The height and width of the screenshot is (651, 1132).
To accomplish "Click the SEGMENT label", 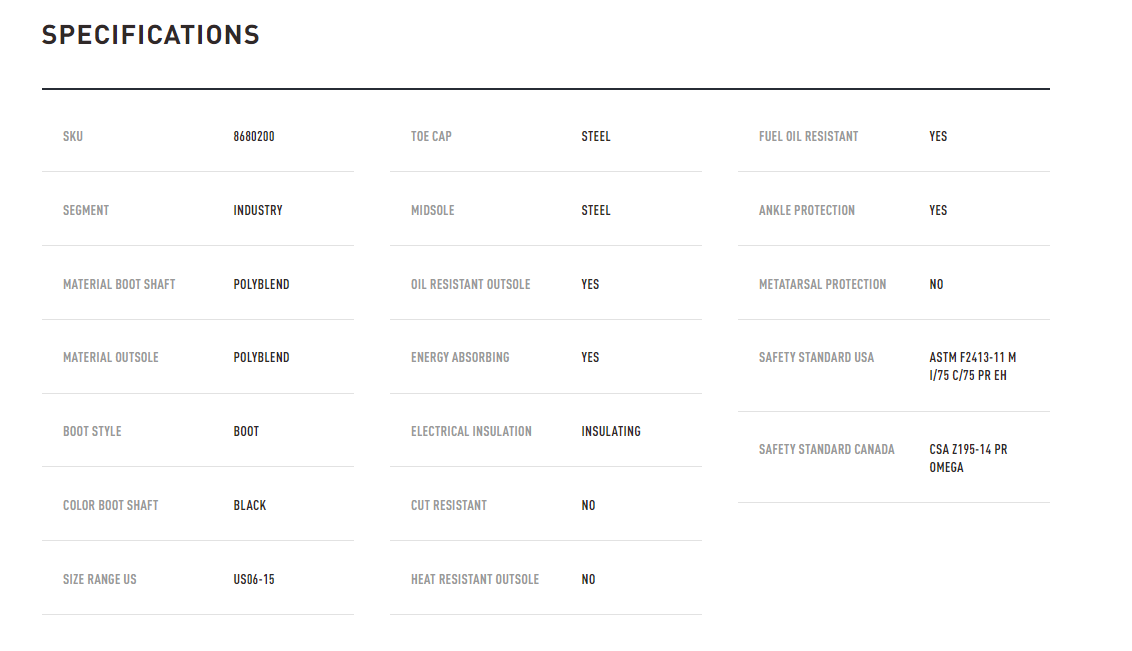I will pyautogui.click(x=86, y=210).
